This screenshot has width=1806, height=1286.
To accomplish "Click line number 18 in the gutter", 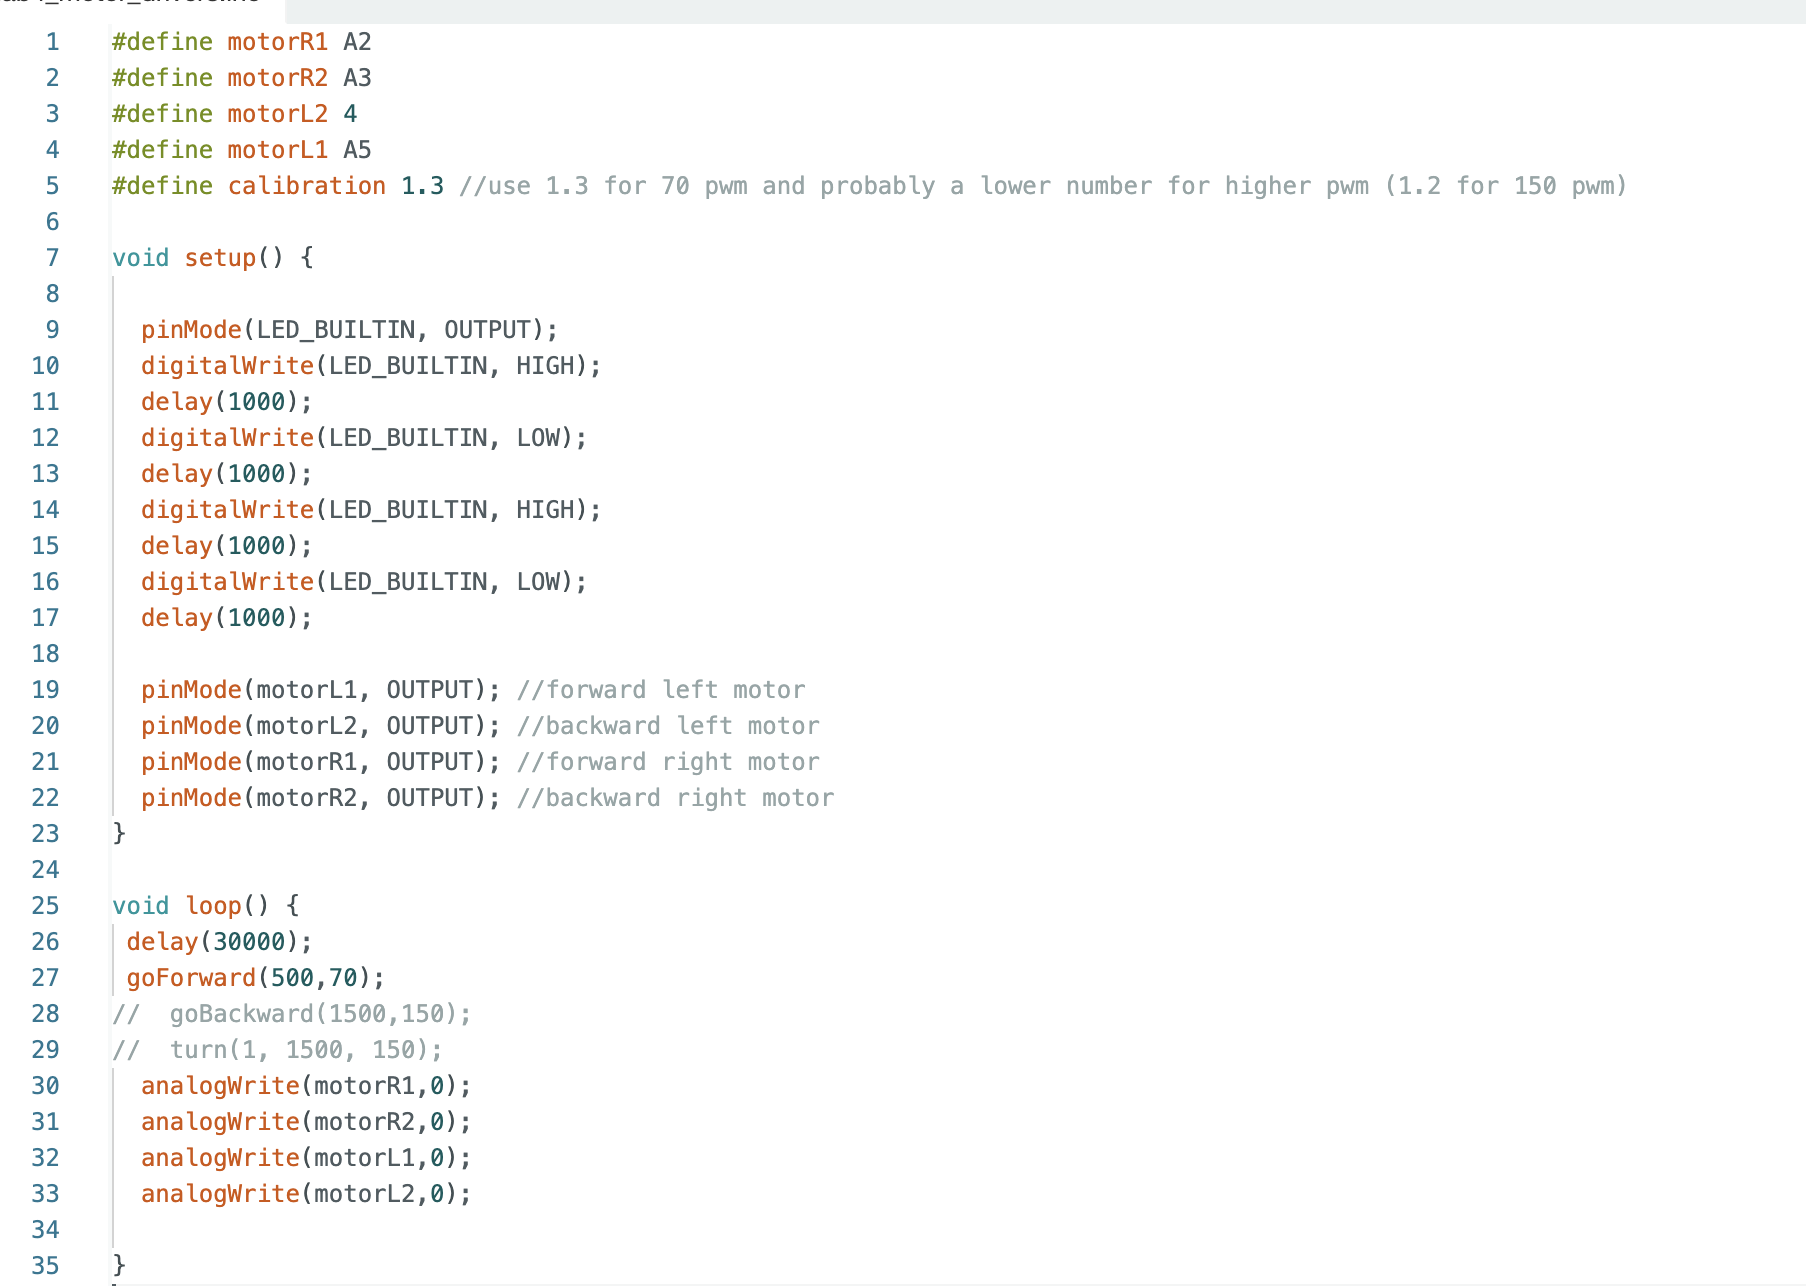I will tap(46, 654).
